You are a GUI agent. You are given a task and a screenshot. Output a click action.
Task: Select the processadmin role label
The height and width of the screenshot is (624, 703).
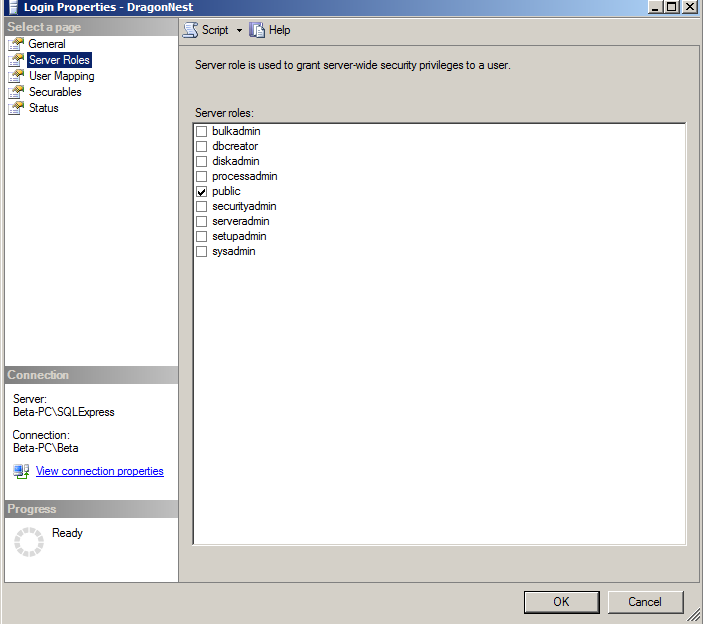click(x=244, y=176)
